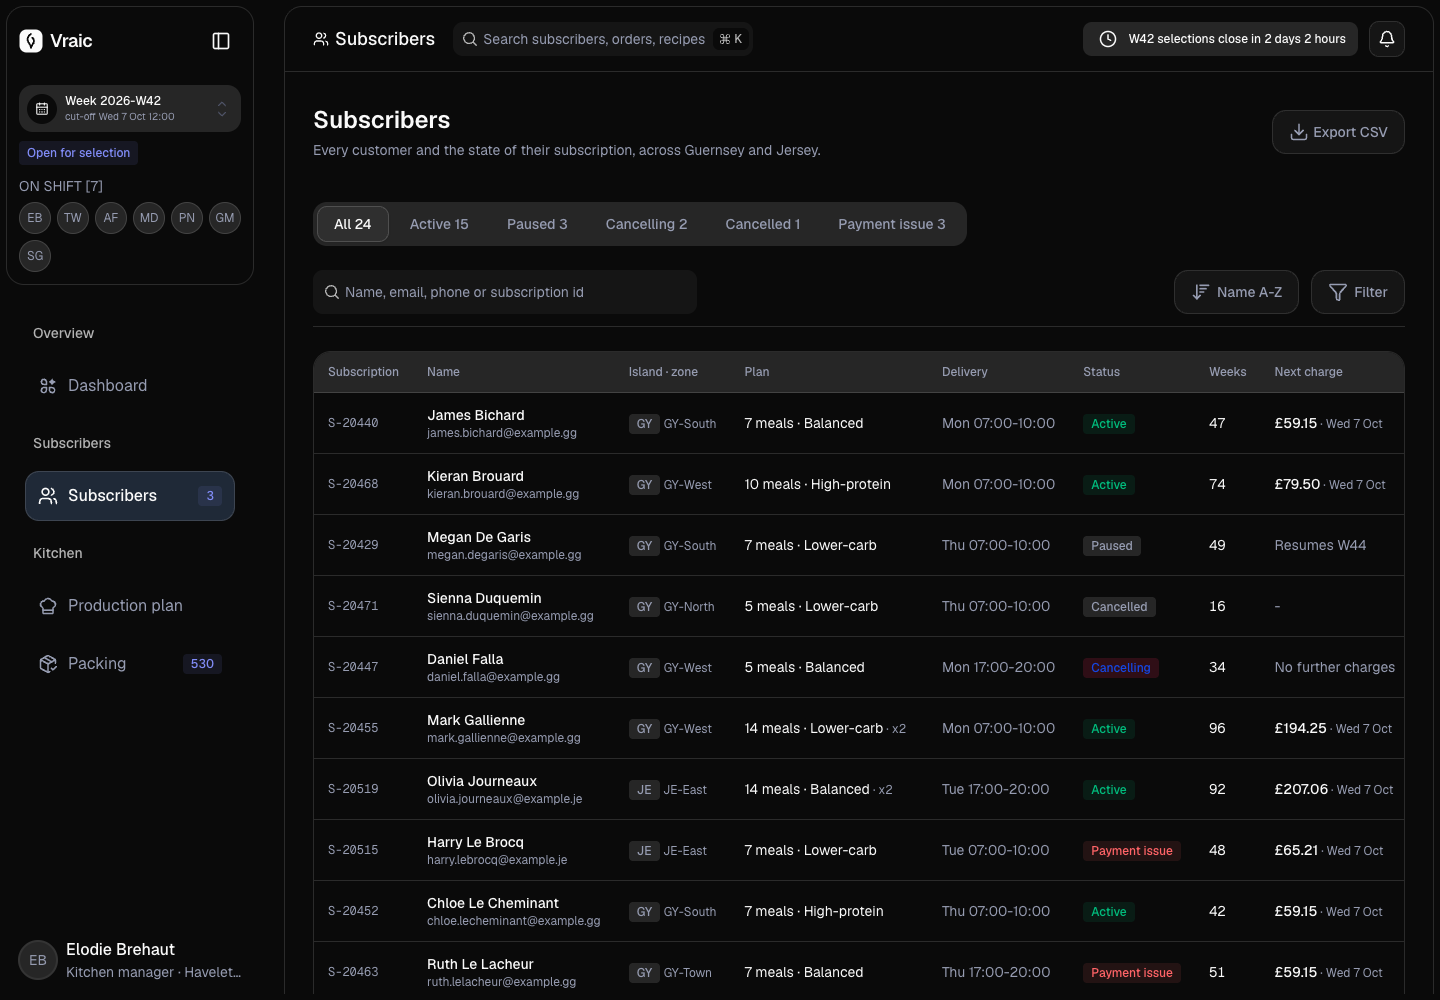Select the EB shift avatar
Viewport: 1440px width, 1000px height.
click(35, 218)
